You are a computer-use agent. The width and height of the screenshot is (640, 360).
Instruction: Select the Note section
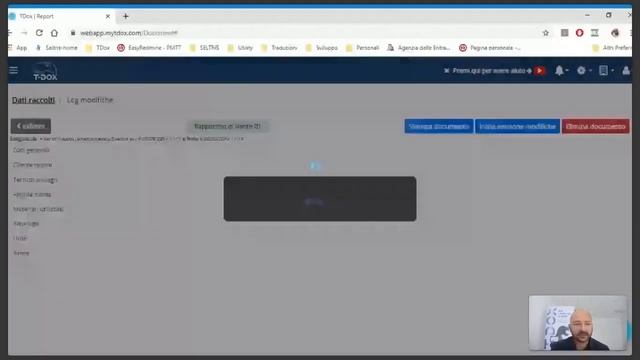coord(20,238)
